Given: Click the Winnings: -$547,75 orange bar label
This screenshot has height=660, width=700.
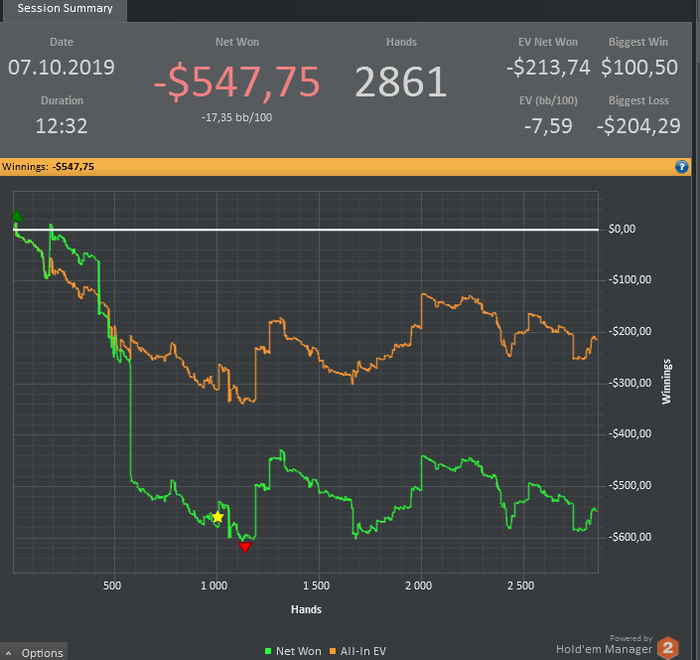Looking at the screenshot, I should [x=48, y=167].
